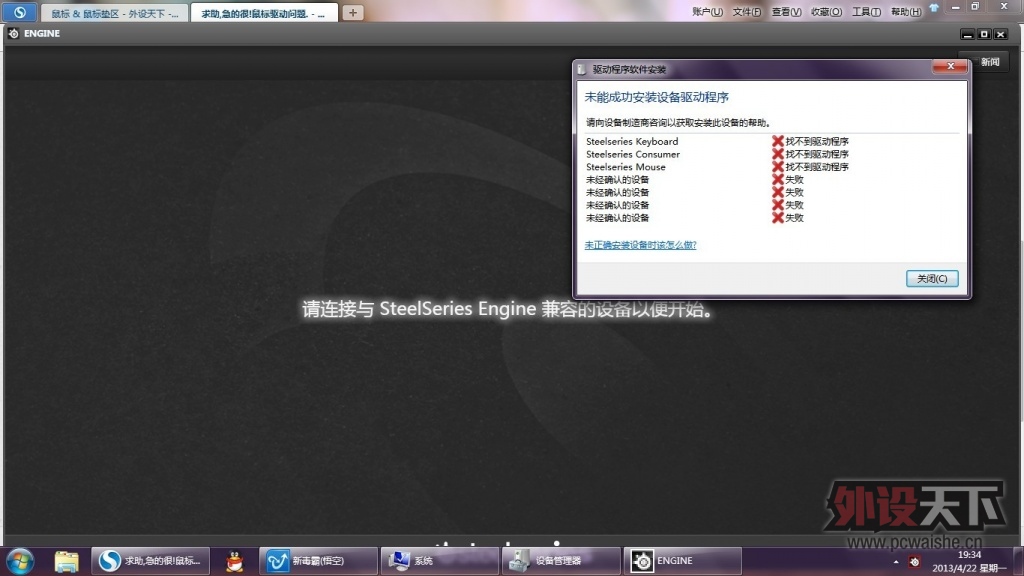Close the 驱动程序软件安装 dialog with X
The image size is (1024, 576).
(950, 66)
